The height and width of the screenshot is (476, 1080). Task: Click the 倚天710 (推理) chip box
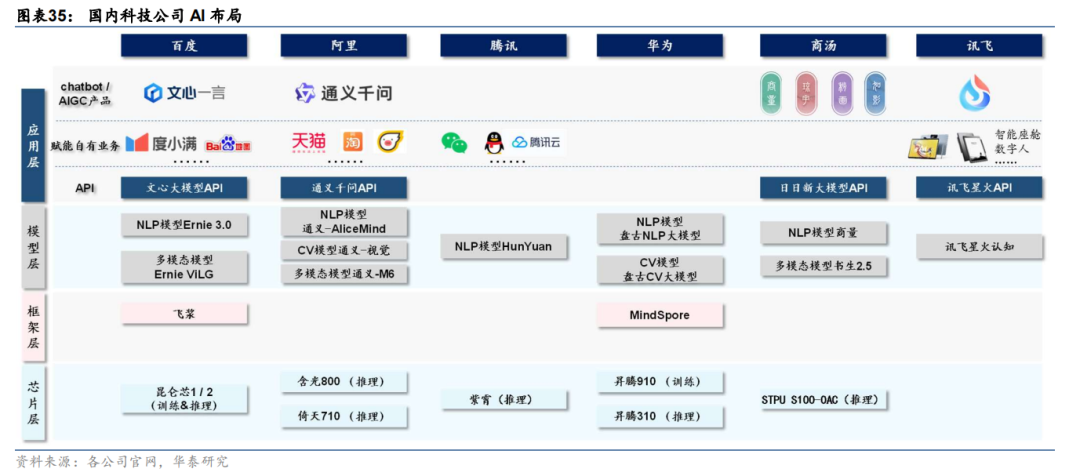pos(344,416)
